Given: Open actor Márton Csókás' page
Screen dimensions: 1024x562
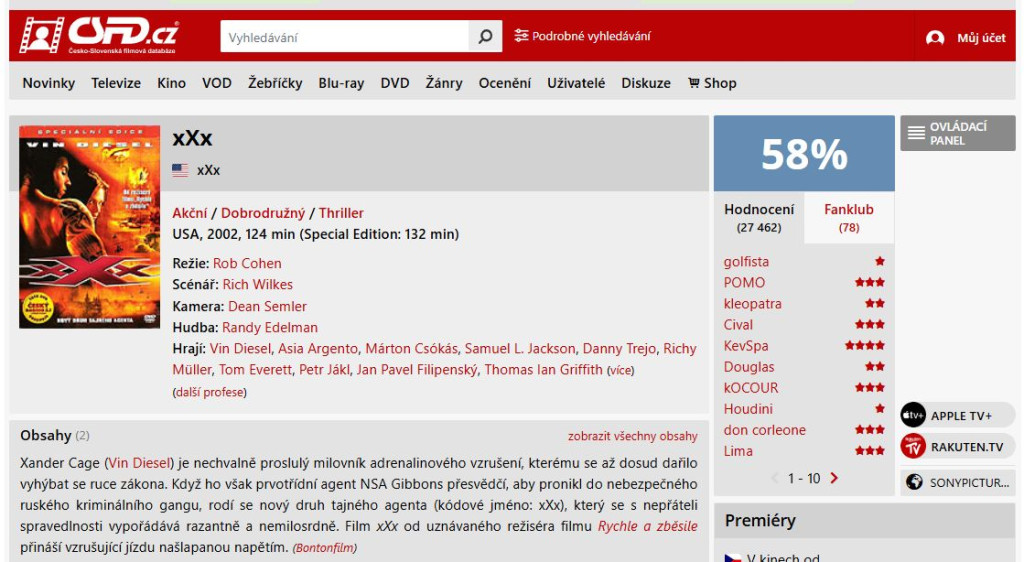Looking at the screenshot, I should click(411, 348).
